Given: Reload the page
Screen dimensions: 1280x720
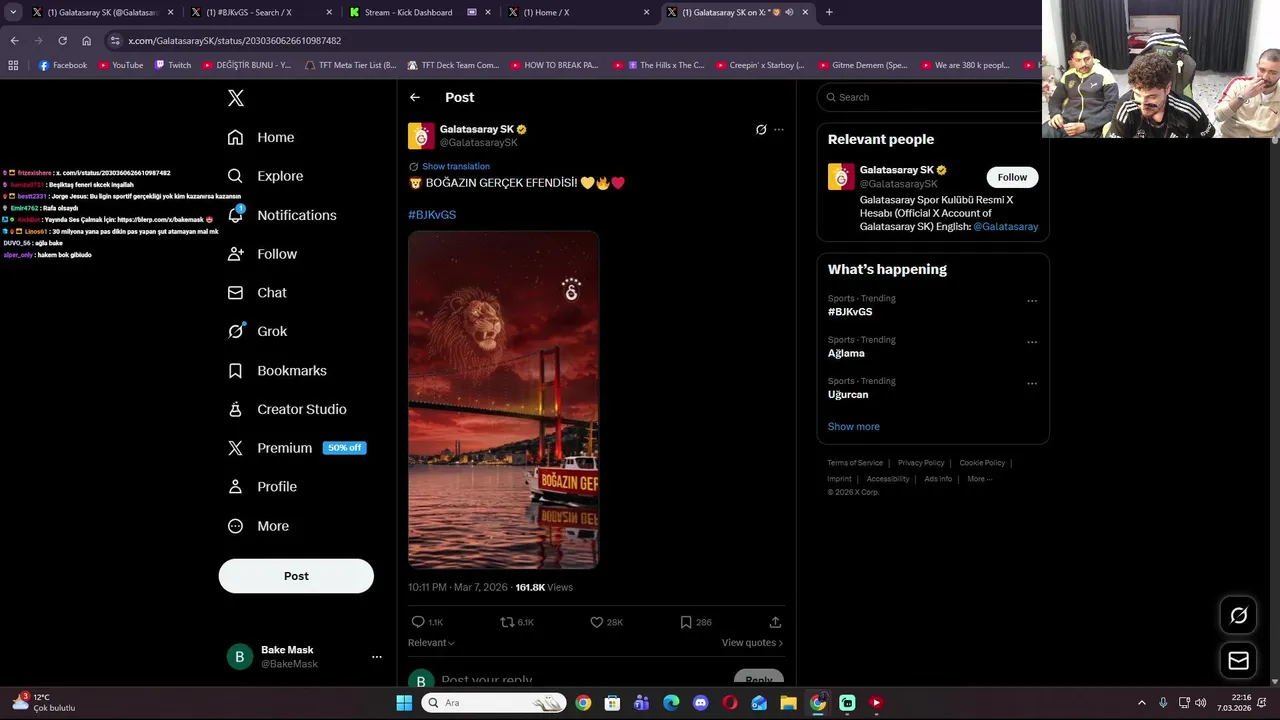Looking at the screenshot, I should tap(62, 41).
